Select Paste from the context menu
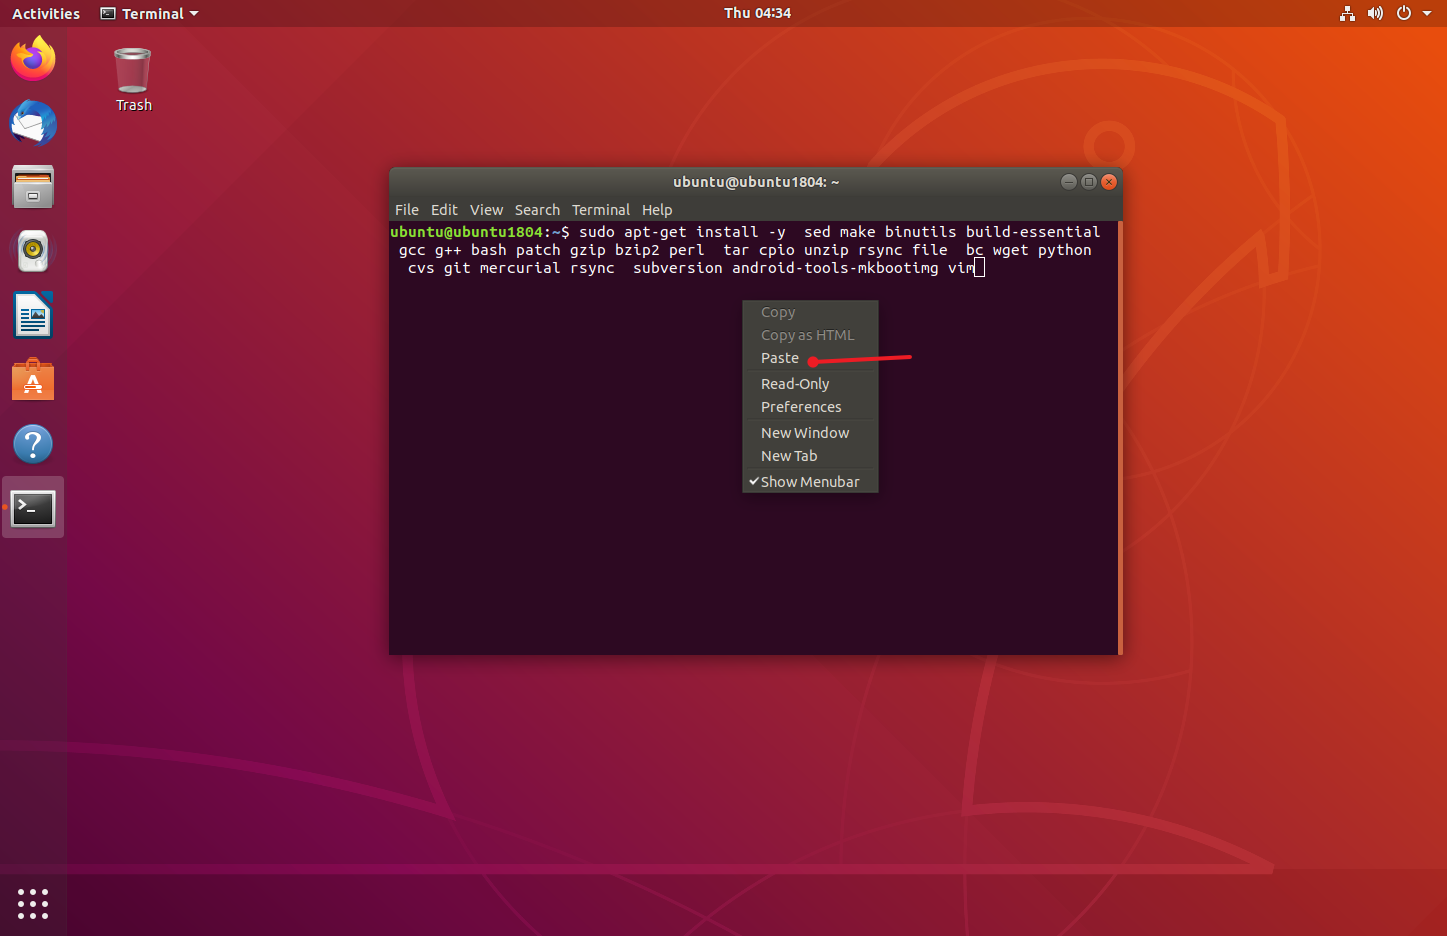Screen dimensions: 1447x936 click(780, 358)
